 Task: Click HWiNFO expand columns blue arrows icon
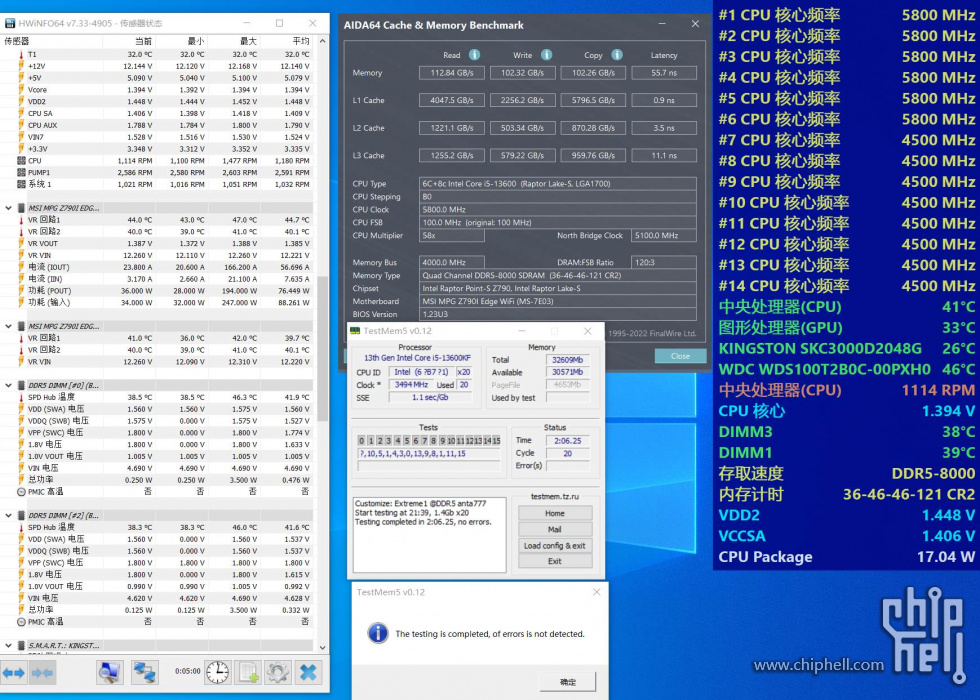tap(13, 673)
